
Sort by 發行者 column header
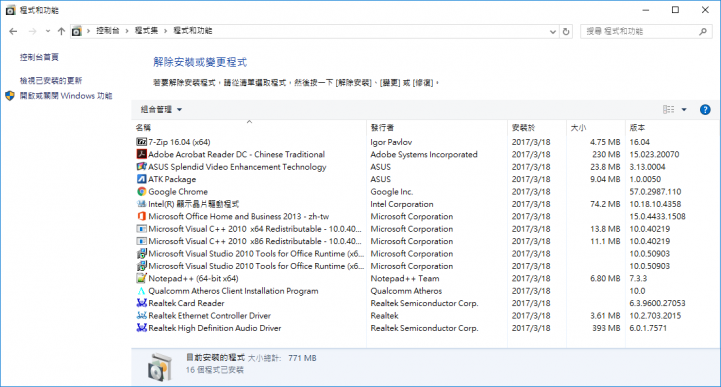point(382,128)
